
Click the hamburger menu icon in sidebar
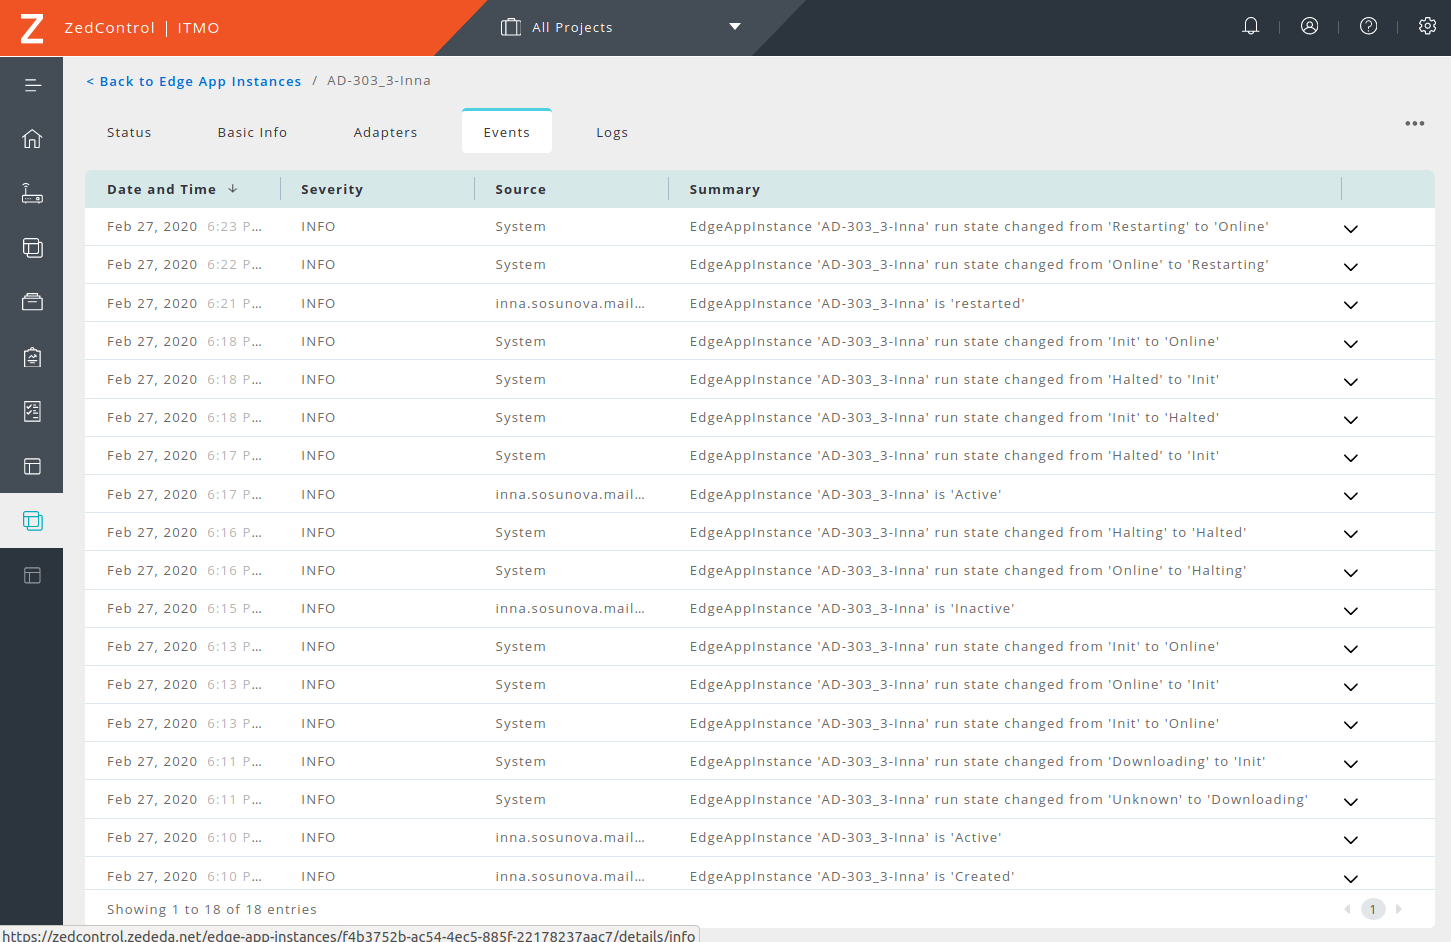[x=32, y=85]
